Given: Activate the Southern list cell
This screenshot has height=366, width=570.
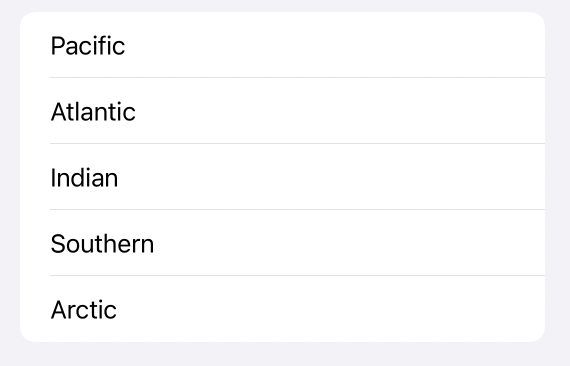Looking at the screenshot, I should pos(282,242).
